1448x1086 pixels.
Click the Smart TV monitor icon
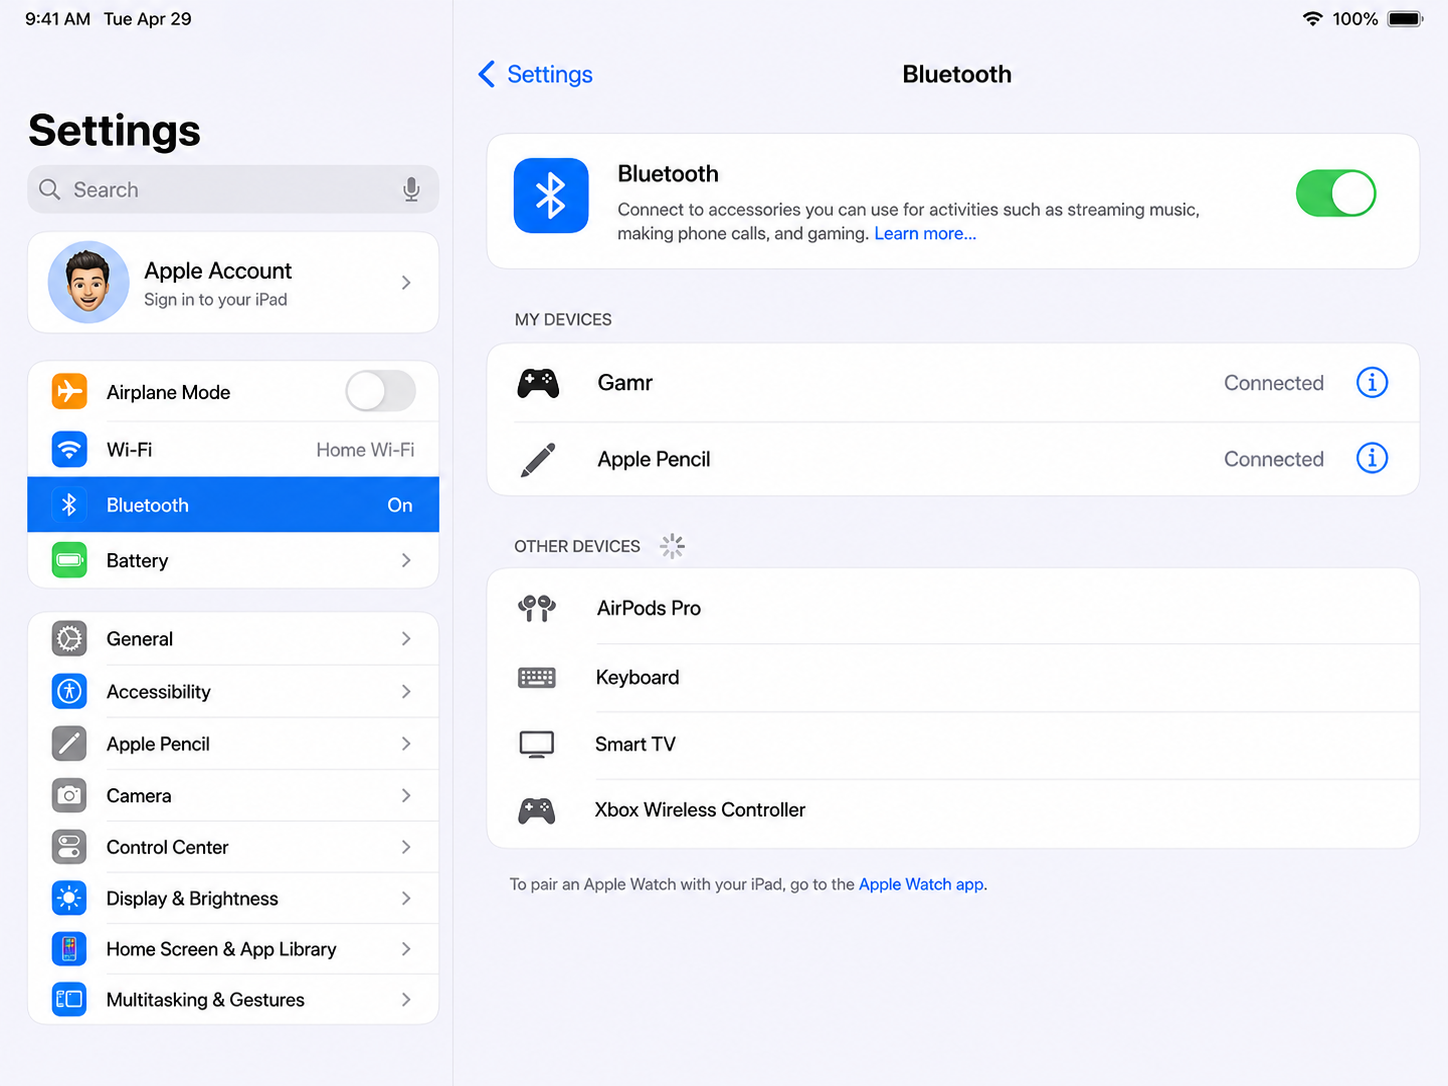tap(537, 744)
